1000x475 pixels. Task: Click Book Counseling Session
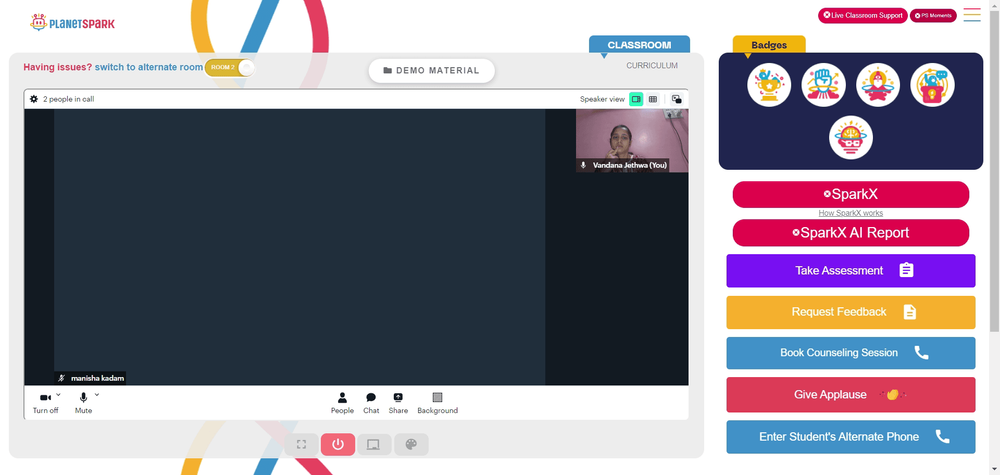(851, 353)
